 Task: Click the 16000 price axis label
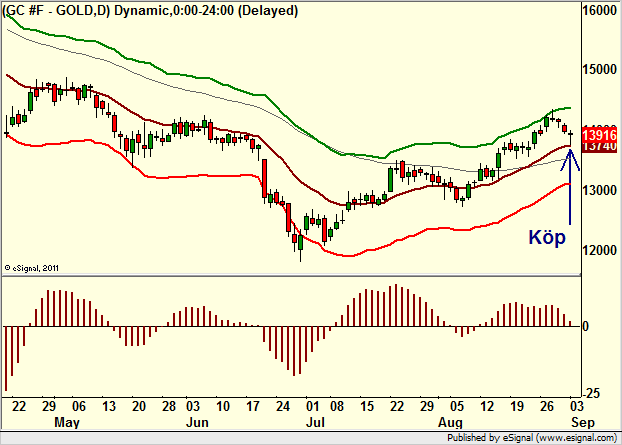point(600,11)
